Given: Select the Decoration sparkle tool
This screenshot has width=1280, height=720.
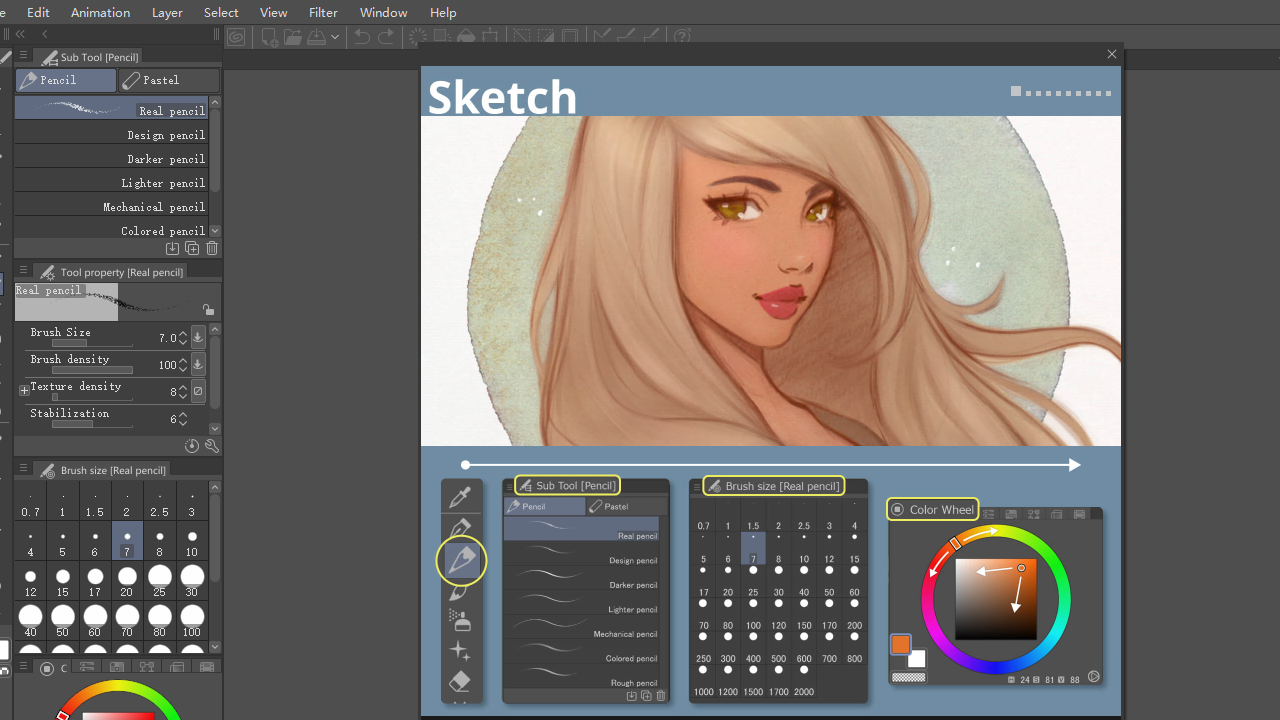Looking at the screenshot, I should tap(461, 650).
